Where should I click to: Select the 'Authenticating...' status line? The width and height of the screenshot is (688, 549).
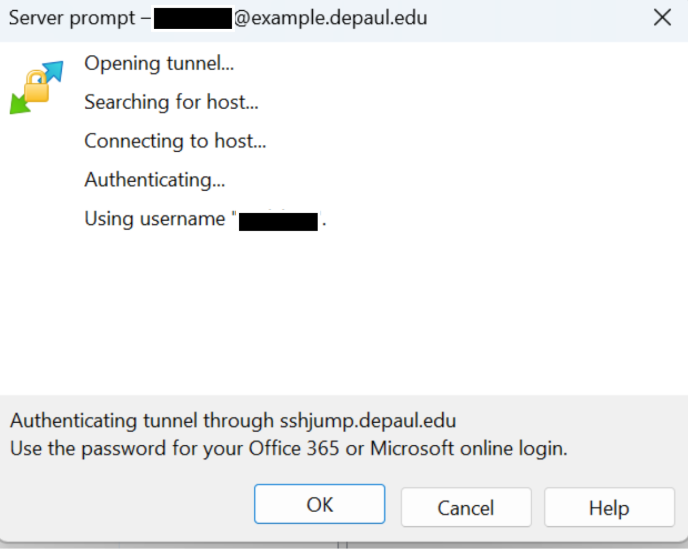(x=154, y=180)
